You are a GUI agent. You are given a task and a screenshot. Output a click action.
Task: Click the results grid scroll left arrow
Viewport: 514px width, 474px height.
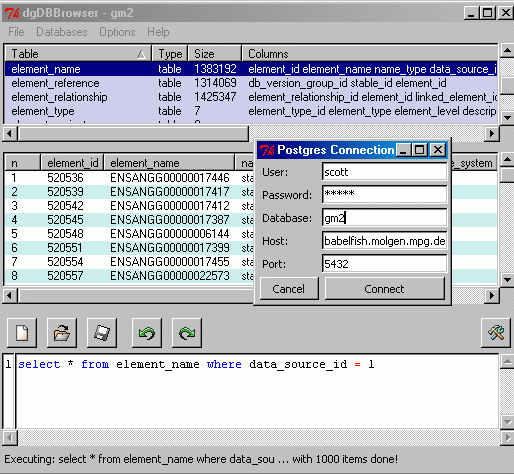(x=9, y=296)
